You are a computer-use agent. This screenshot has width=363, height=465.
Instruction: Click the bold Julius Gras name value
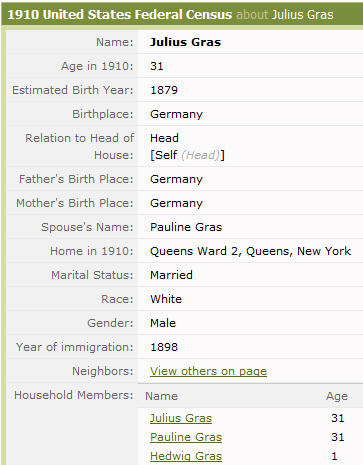coord(185,42)
